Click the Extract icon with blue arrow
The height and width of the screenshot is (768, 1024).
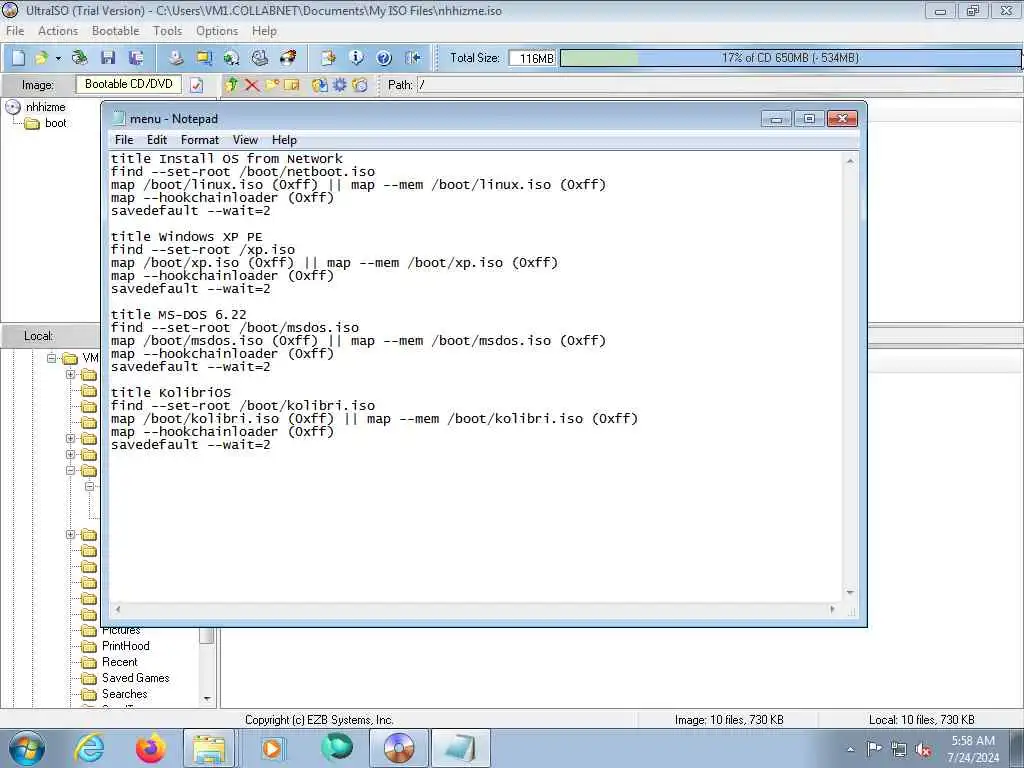coord(319,85)
